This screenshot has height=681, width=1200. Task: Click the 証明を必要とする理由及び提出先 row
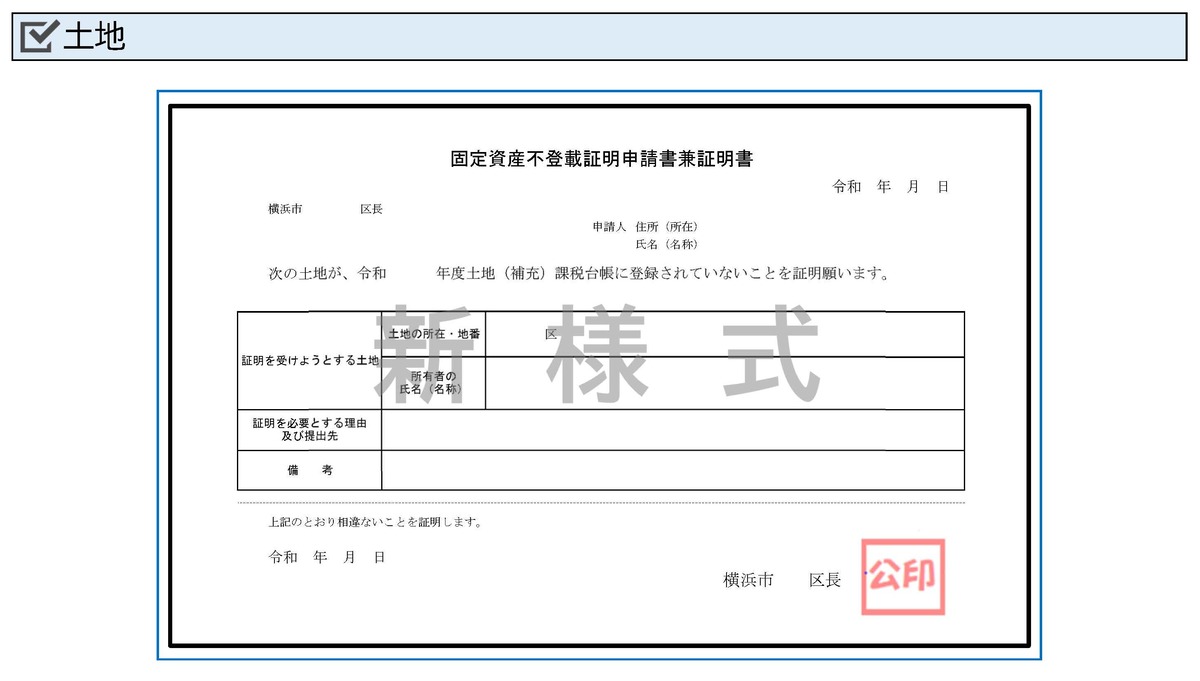pyautogui.click(x=309, y=429)
